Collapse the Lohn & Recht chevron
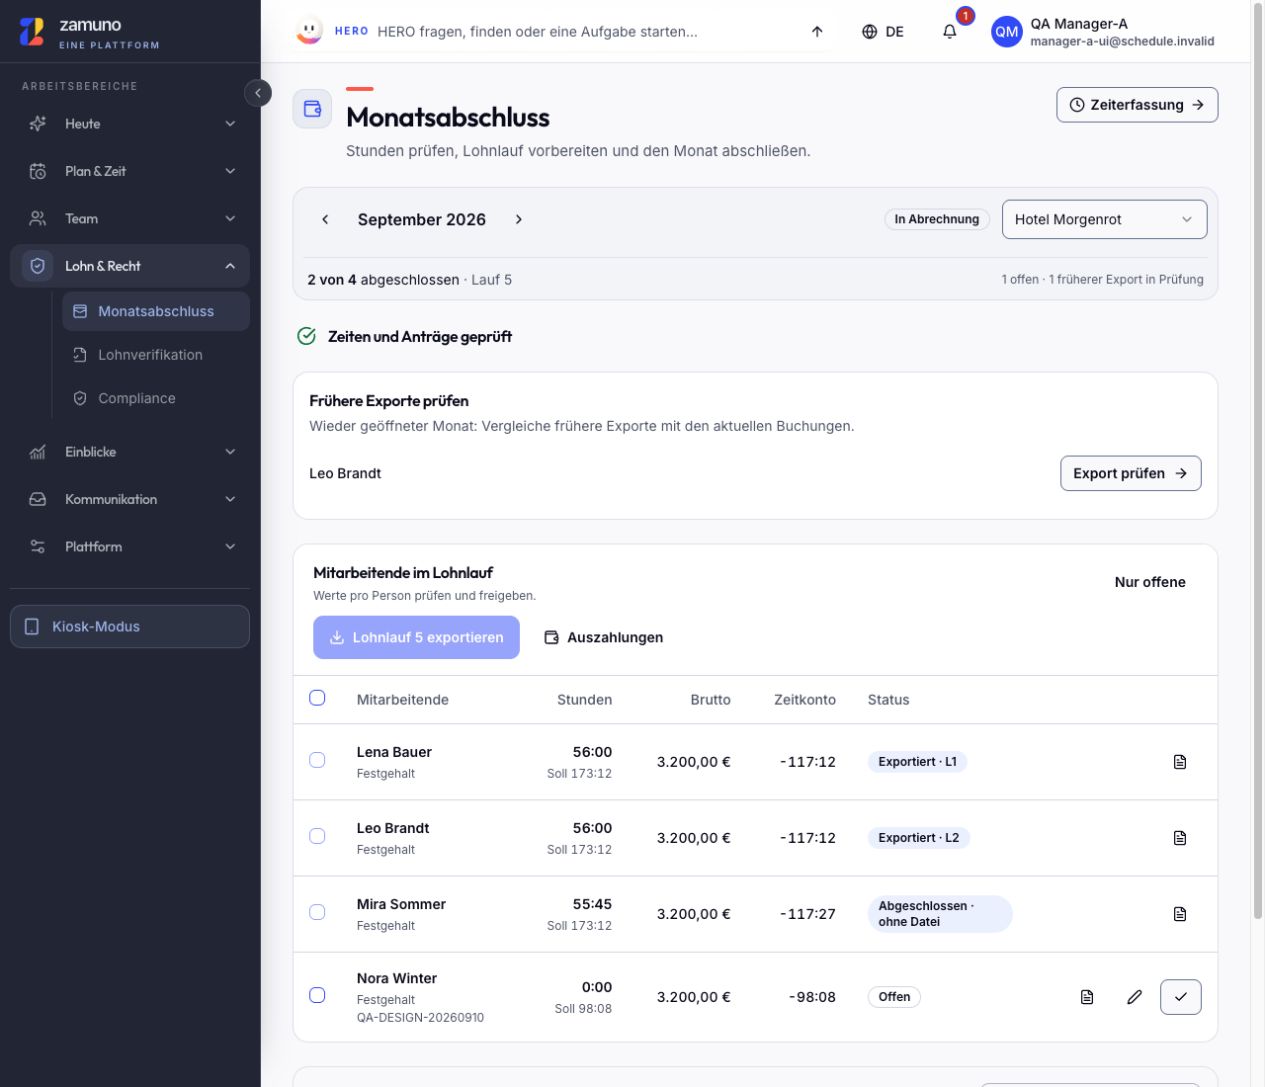This screenshot has height=1087, width=1265. (230, 266)
